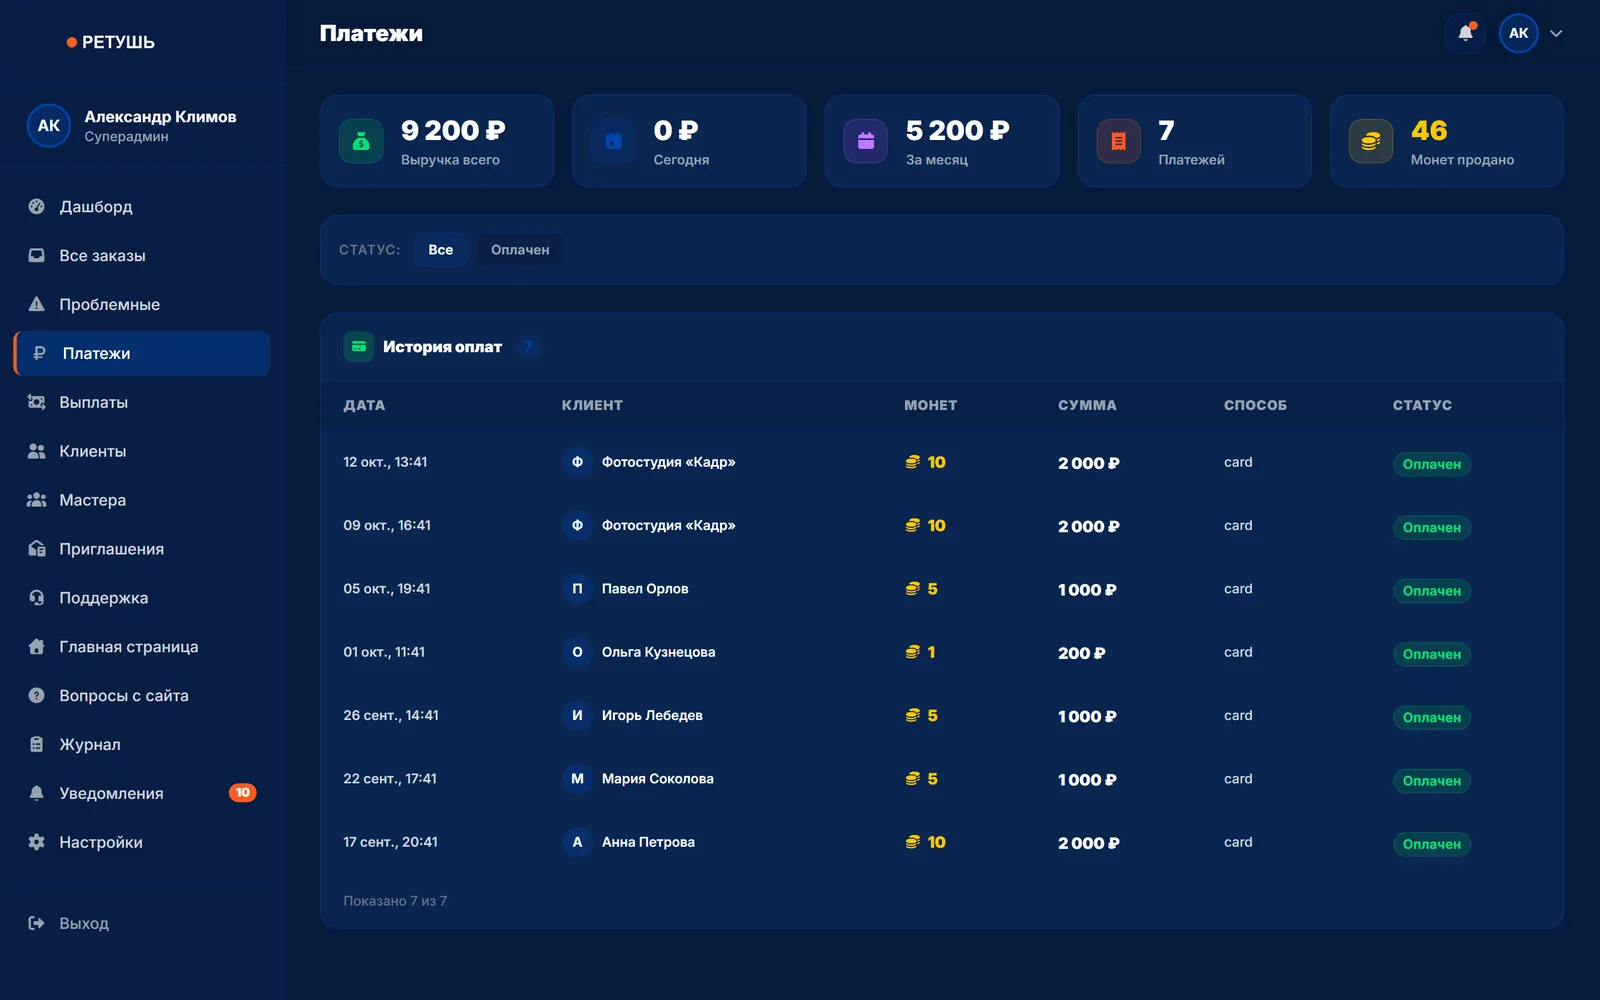Click the Выручка всего money bag icon
This screenshot has width=1600, height=1000.
coord(361,141)
